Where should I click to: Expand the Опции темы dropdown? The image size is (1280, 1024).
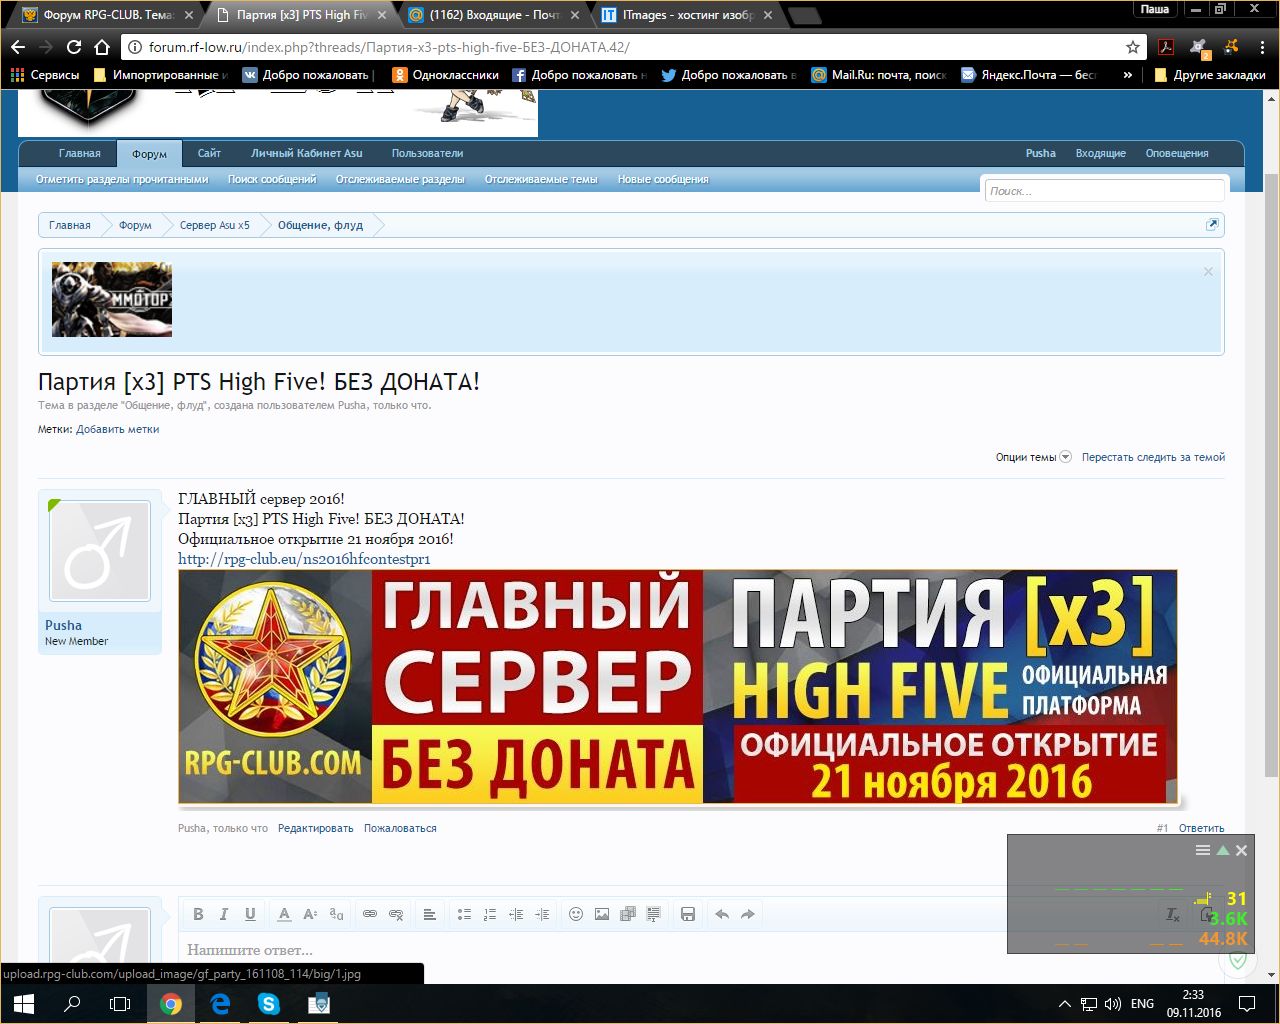(x=1034, y=457)
